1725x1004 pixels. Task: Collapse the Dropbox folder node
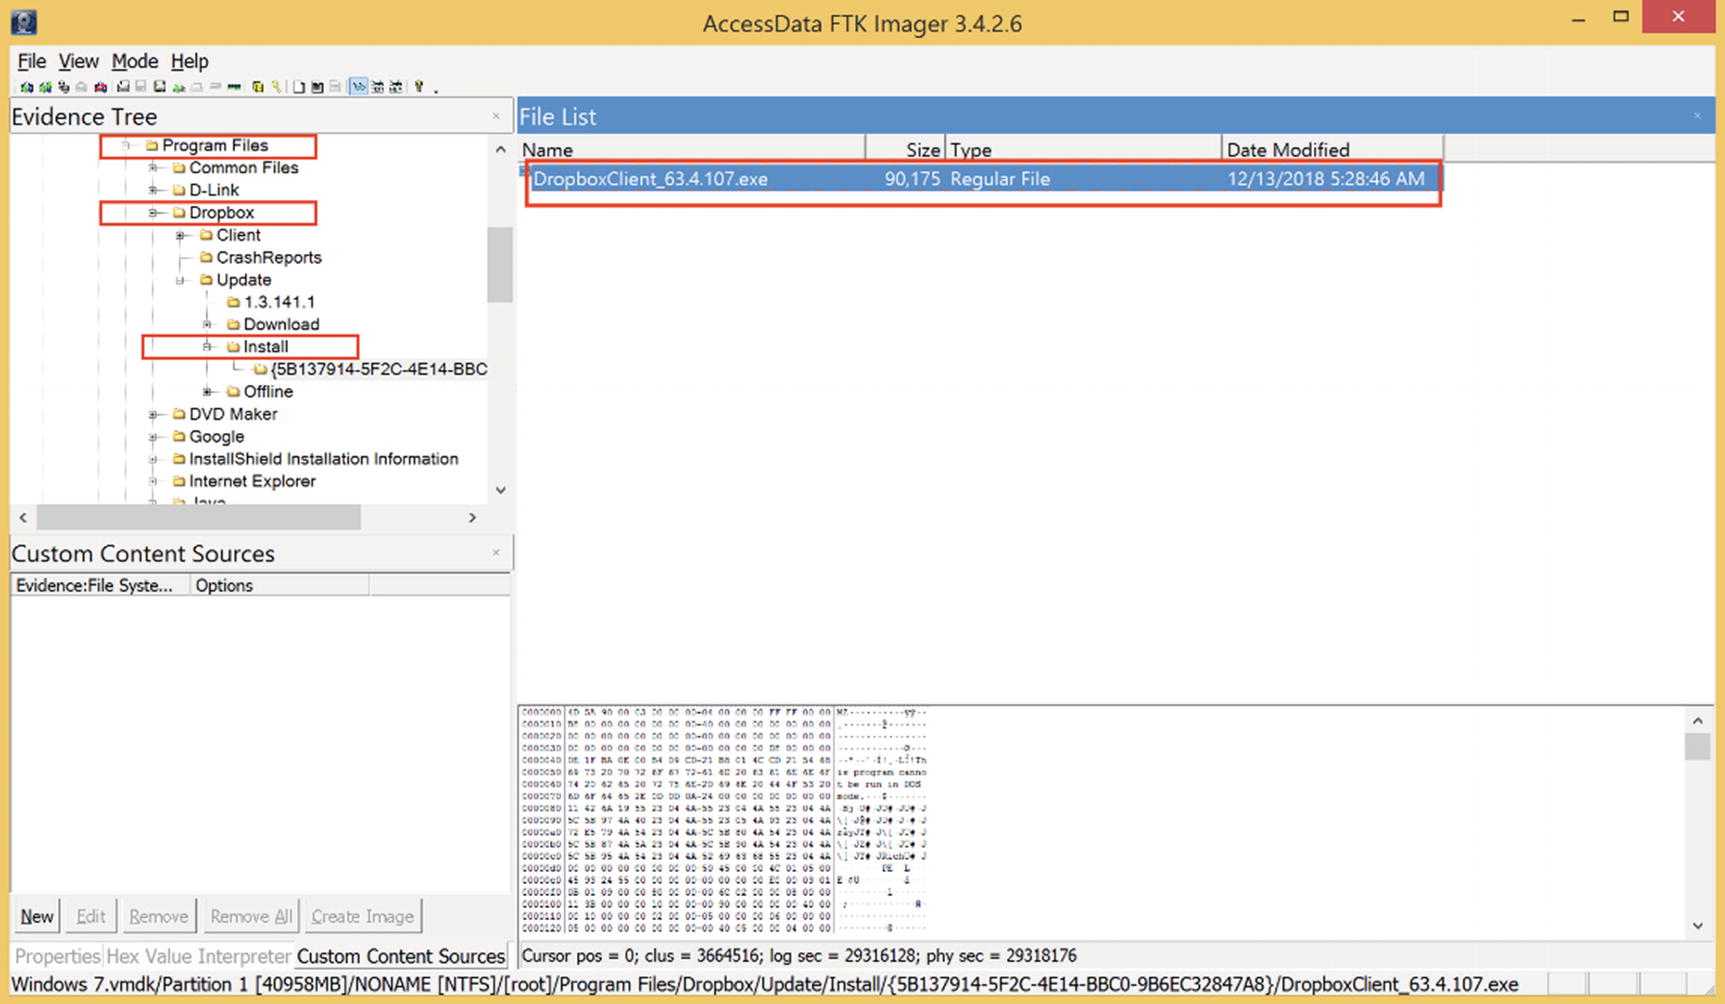click(x=153, y=213)
